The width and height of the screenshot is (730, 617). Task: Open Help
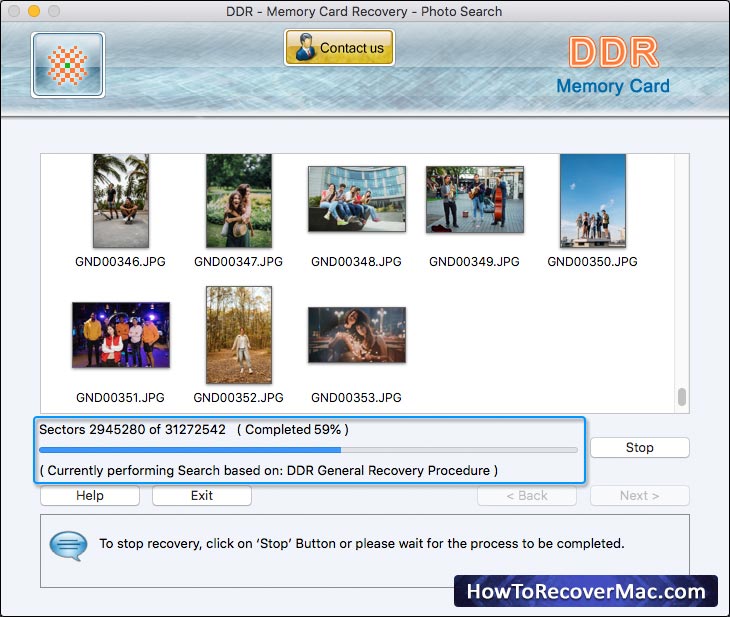(90, 495)
